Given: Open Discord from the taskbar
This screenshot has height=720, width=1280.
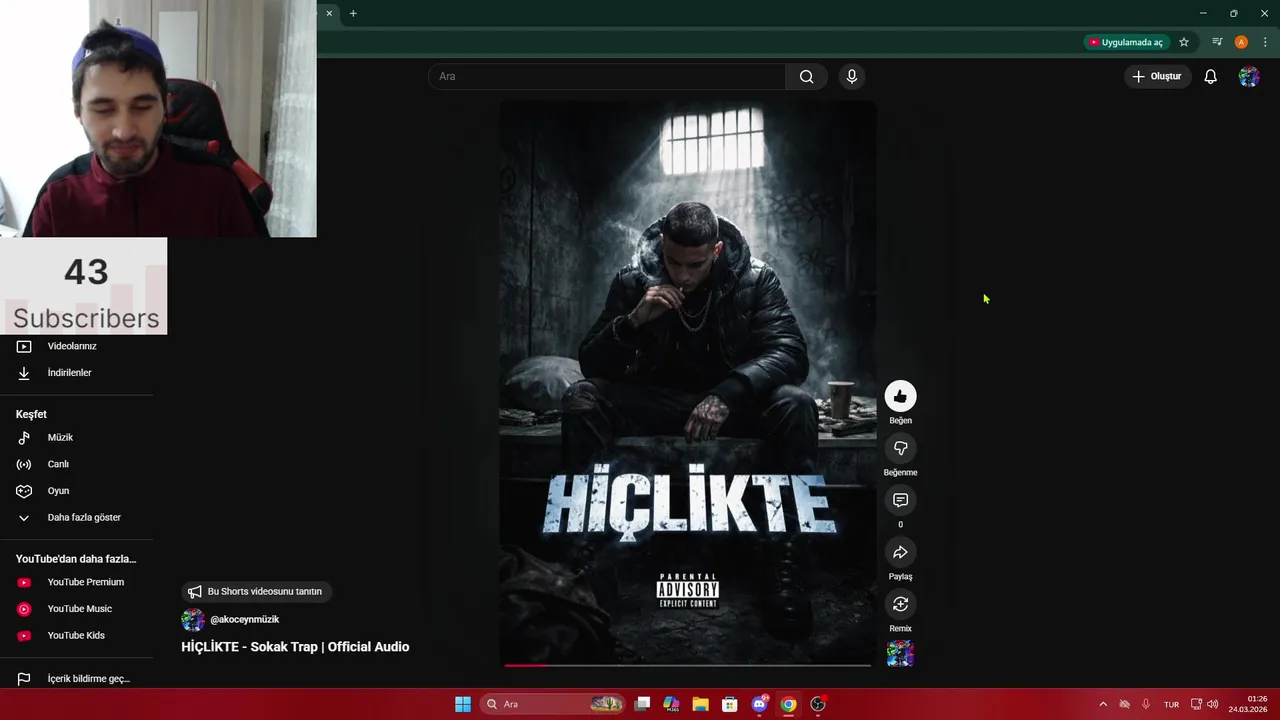Looking at the screenshot, I should (759, 704).
